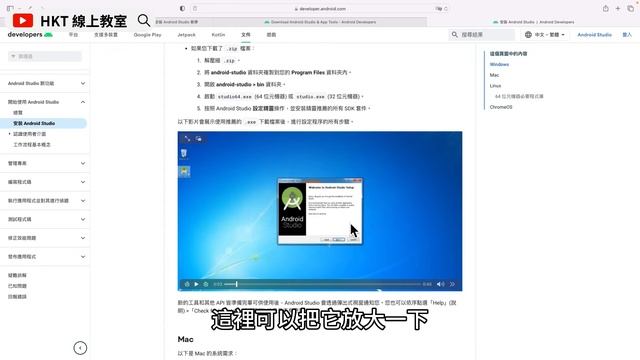Collapse sidebar with circular arrow button
This screenshot has height=360, width=640.
[x=80, y=348]
